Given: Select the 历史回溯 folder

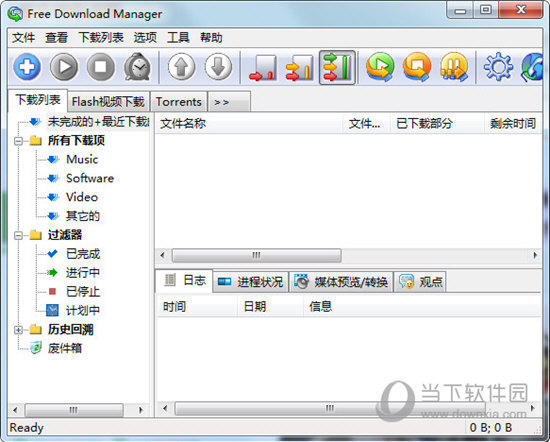Looking at the screenshot, I should 71,329.
